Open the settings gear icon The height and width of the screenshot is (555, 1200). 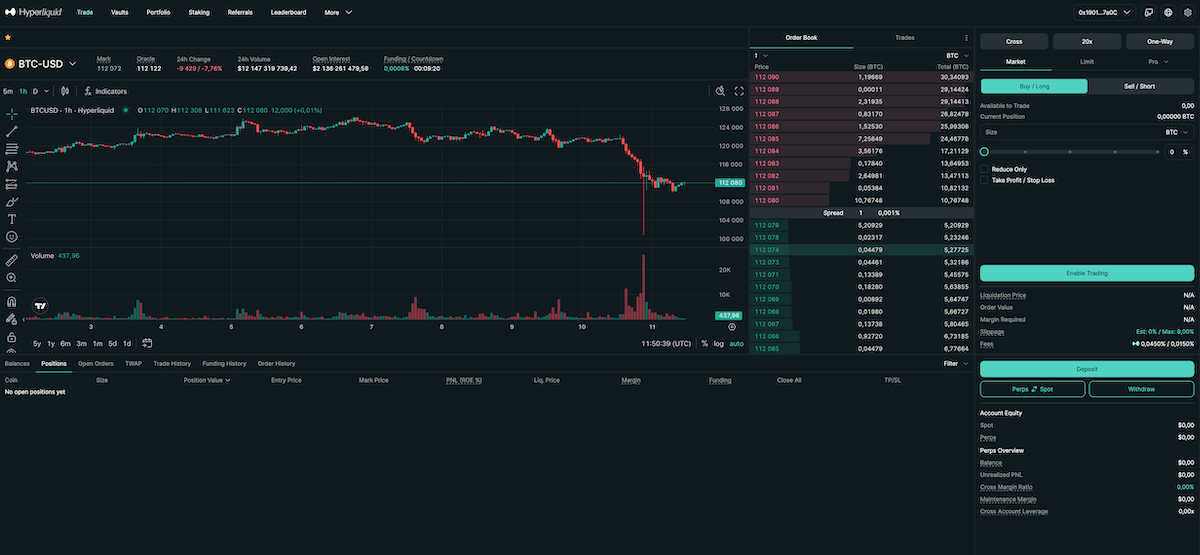click(x=1187, y=13)
